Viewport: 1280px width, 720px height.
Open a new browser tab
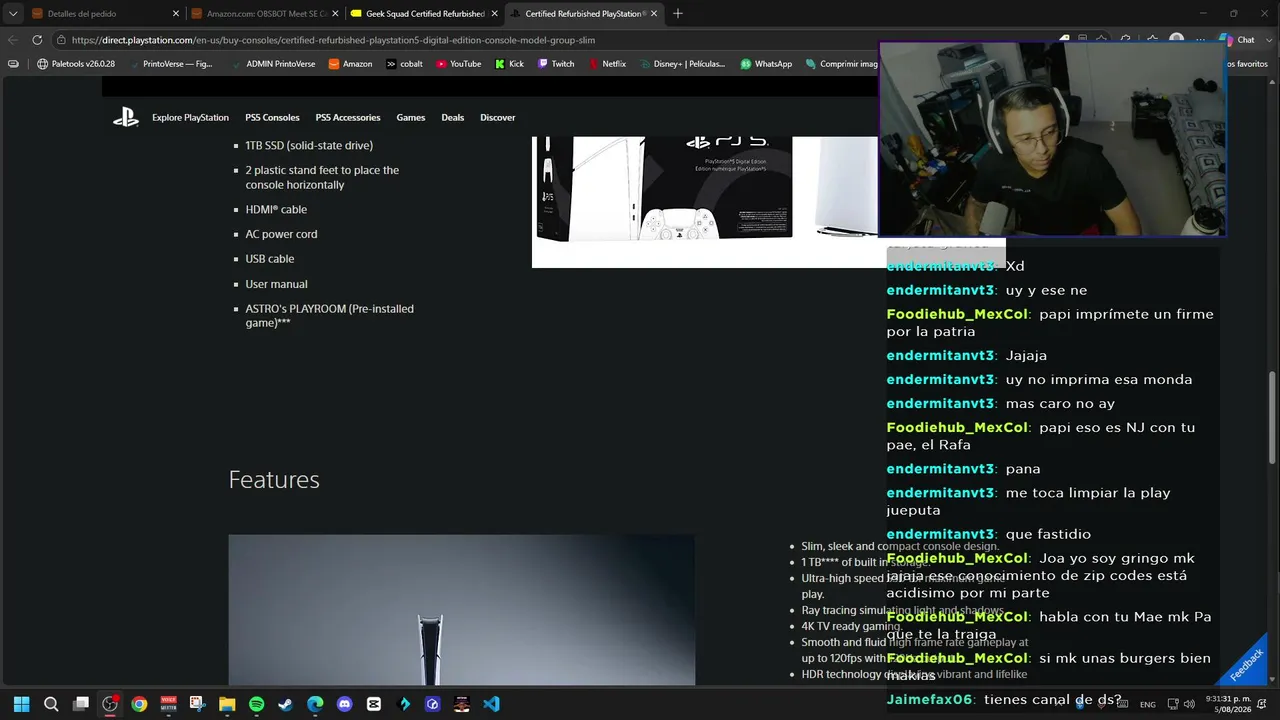[678, 14]
